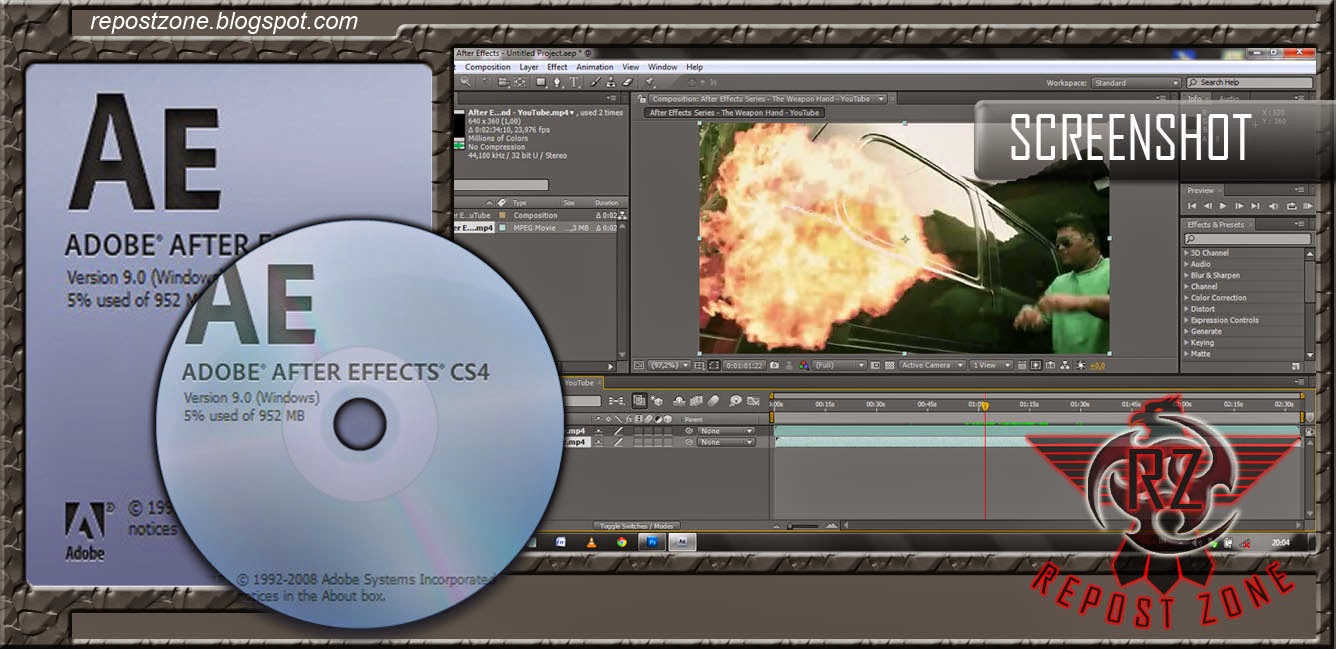
Task: Select the Puppet Pin tool
Action: [x=649, y=82]
